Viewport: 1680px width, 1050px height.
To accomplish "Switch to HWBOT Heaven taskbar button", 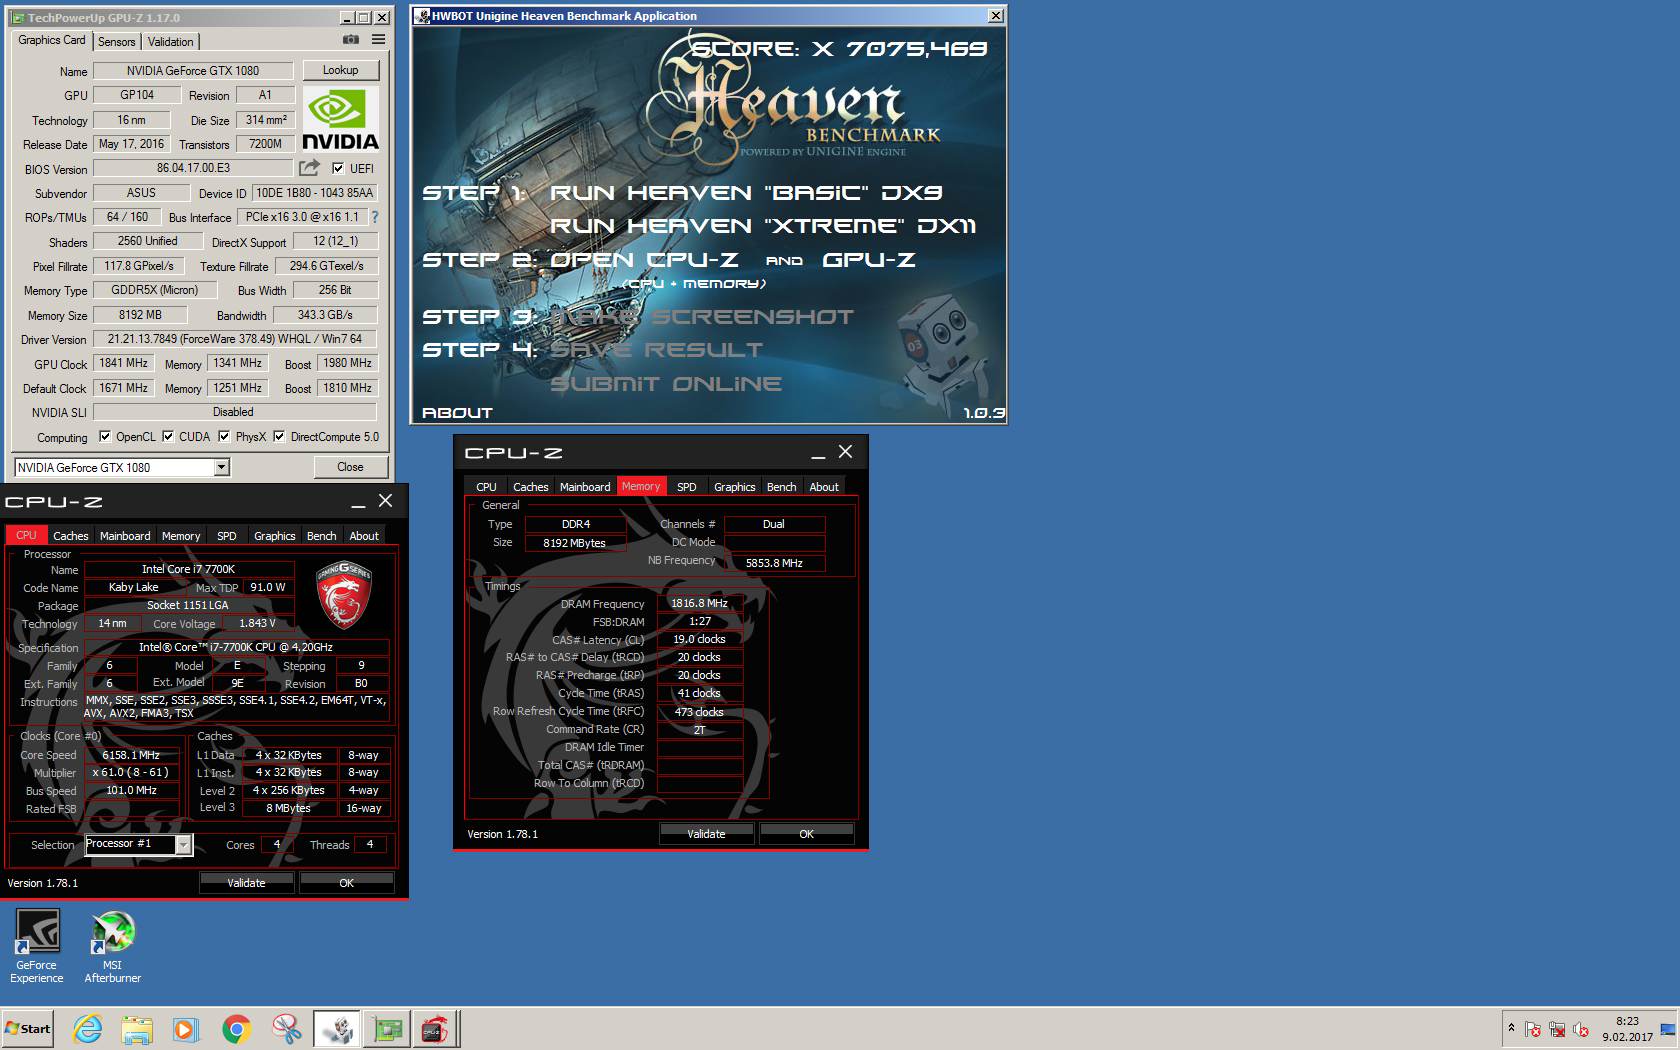I will 337,1029.
